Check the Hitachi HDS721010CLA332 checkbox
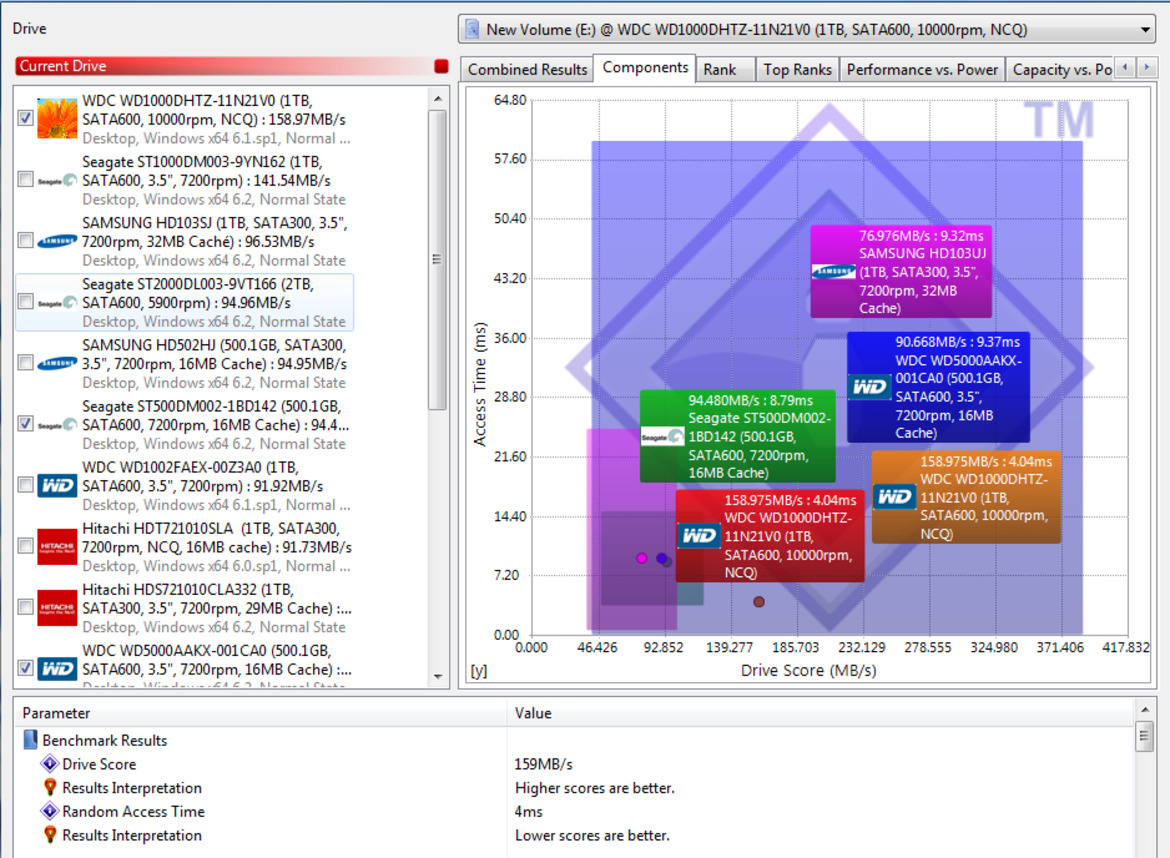Viewport: 1170px width, 858px height. tap(25, 607)
